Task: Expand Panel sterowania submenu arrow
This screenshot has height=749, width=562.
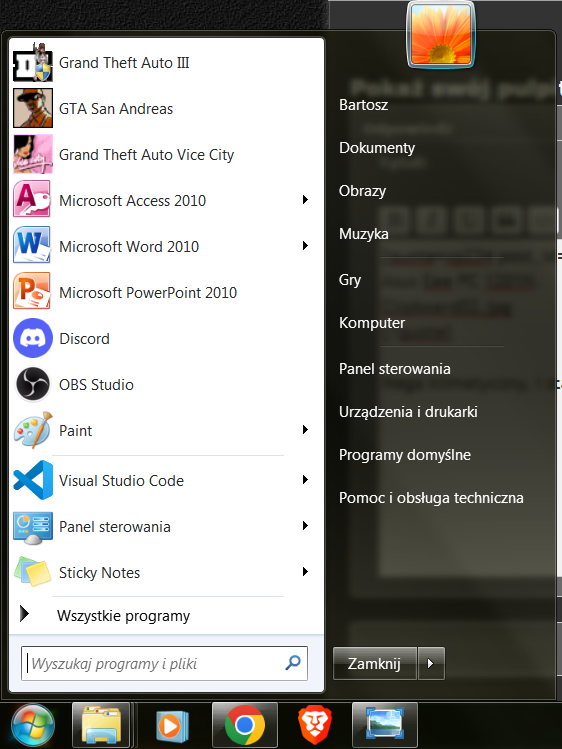Action: point(306,525)
